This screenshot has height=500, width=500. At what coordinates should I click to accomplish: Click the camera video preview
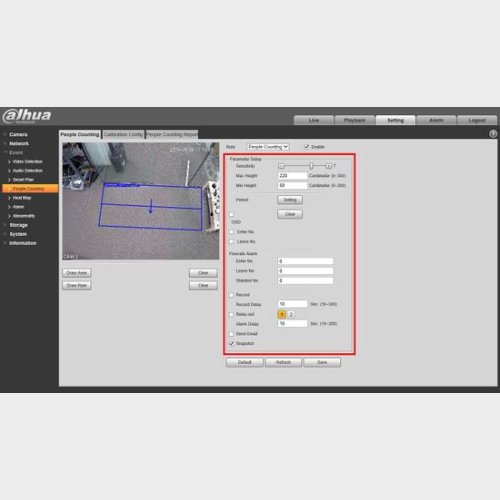[x=141, y=201]
